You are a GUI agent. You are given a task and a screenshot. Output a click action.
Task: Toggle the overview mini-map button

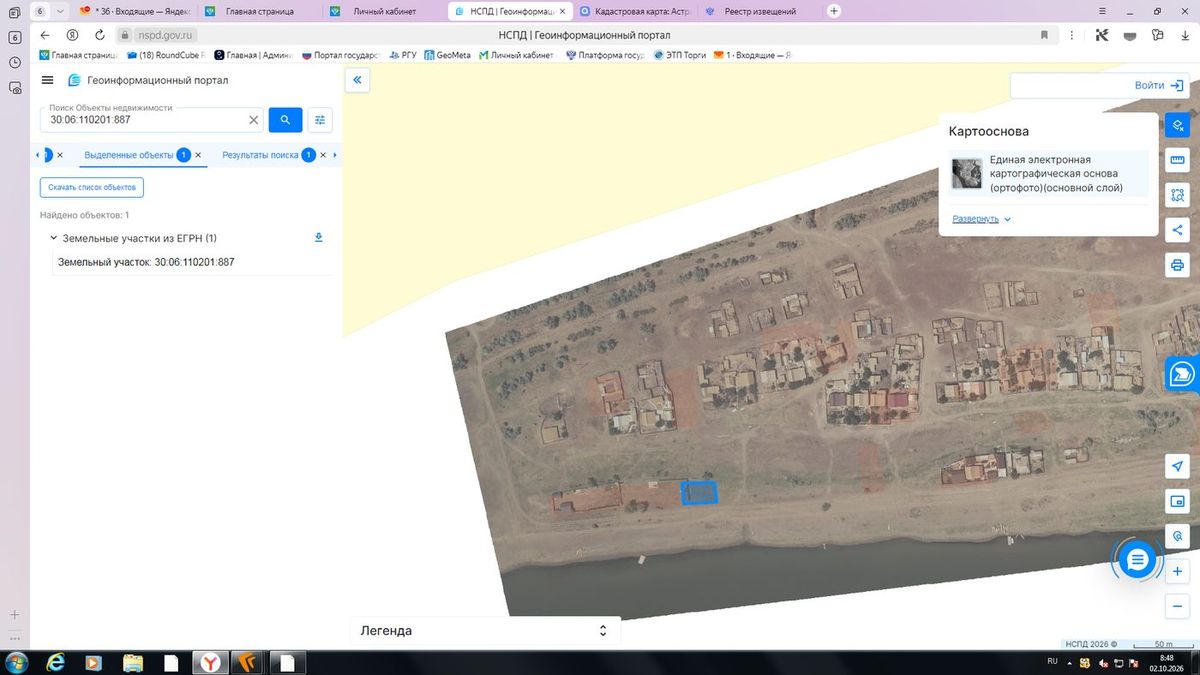(x=1177, y=501)
